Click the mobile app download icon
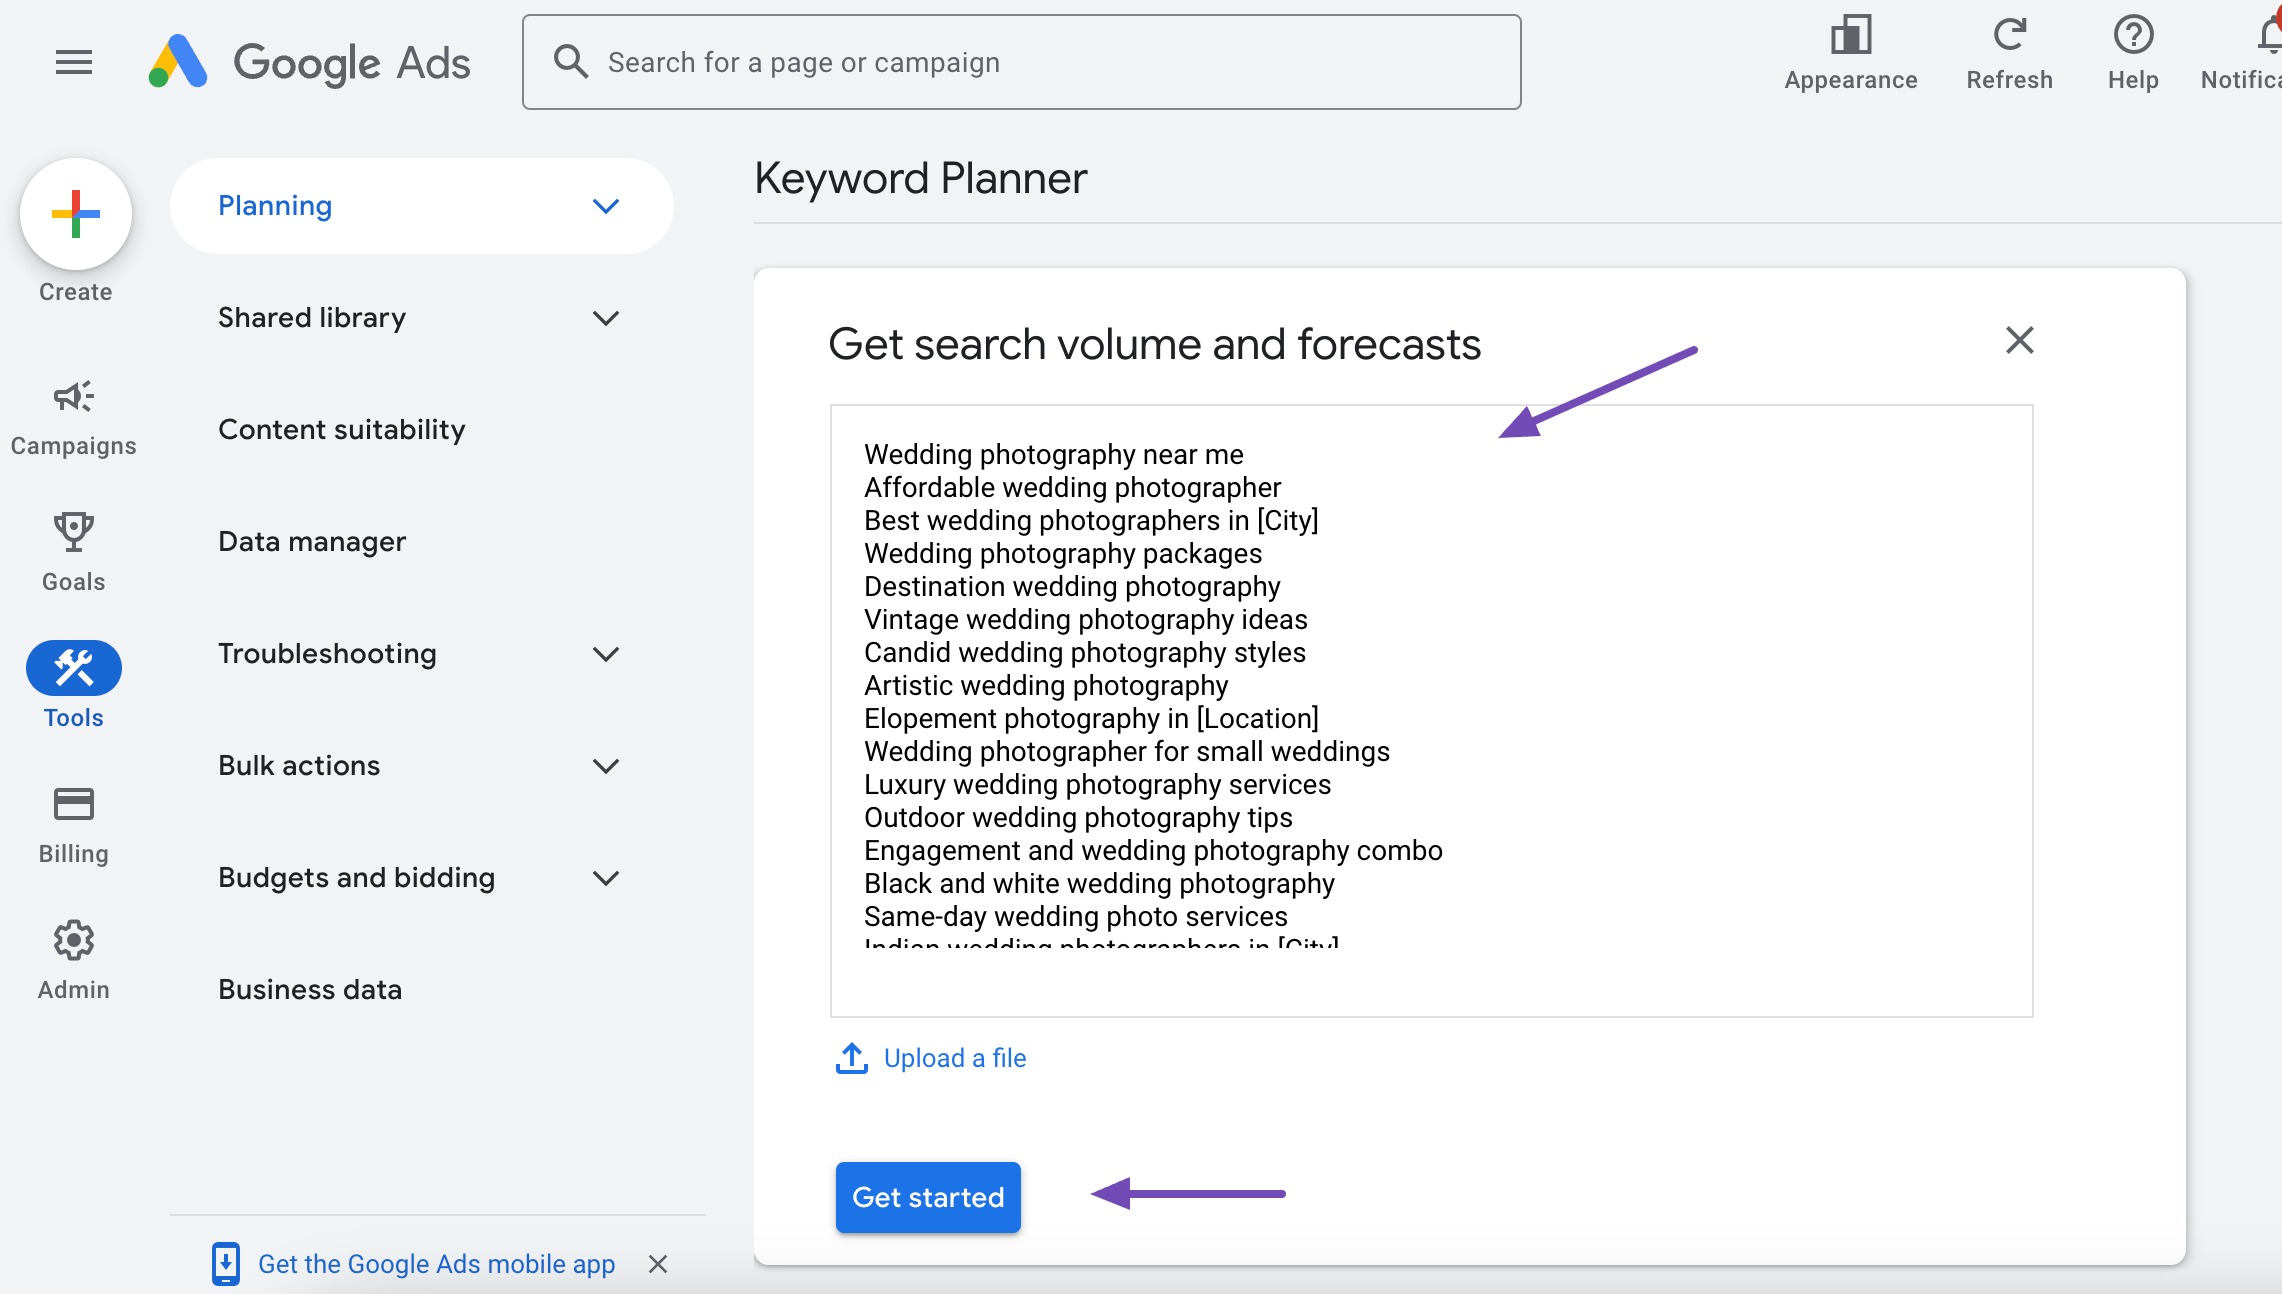 tap(226, 1263)
